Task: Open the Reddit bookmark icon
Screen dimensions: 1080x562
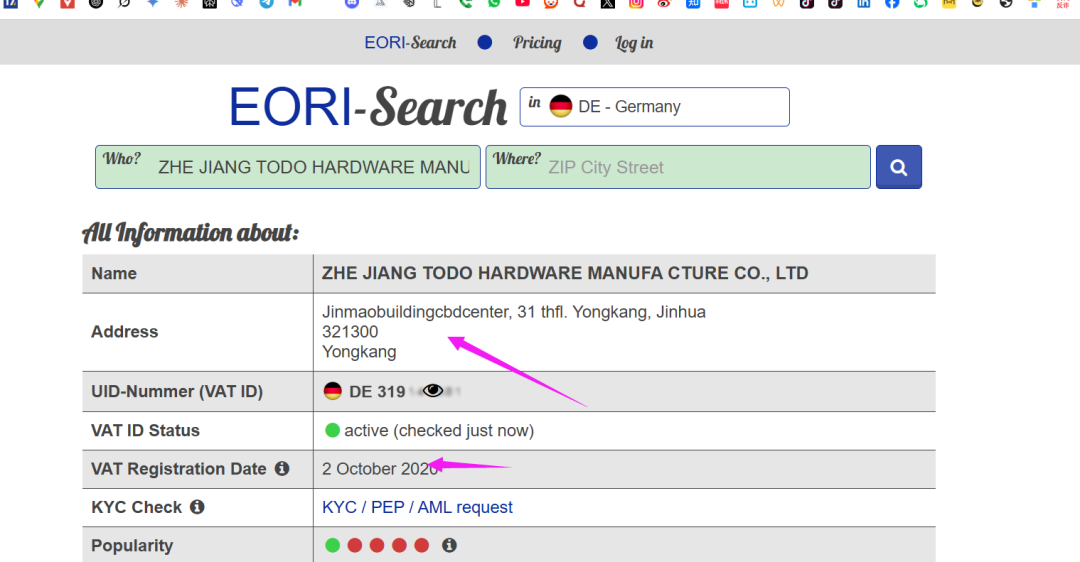Action: click(550, 3)
